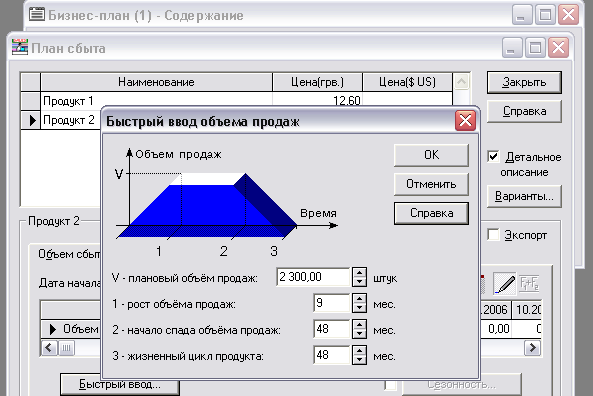Click Закрыть in the План сбыта window
Viewport: 593px width, 396px height.
(x=524, y=82)
